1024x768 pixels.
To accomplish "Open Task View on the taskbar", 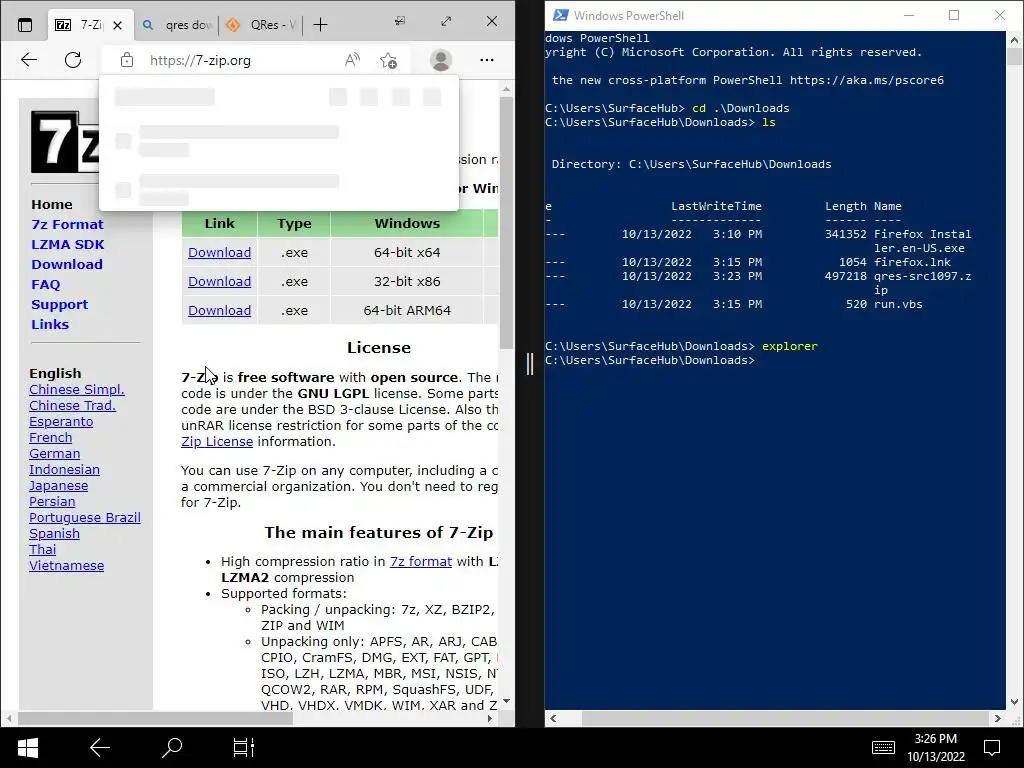I will click(244, 748).
